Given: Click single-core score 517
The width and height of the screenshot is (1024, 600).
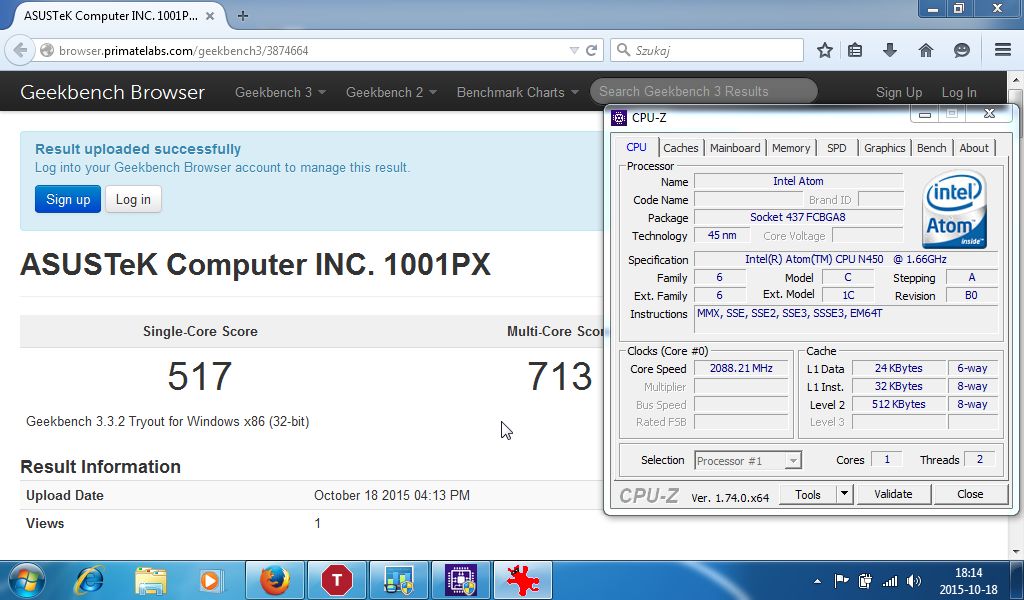Looking at the screenshot, I should (200, 376).
